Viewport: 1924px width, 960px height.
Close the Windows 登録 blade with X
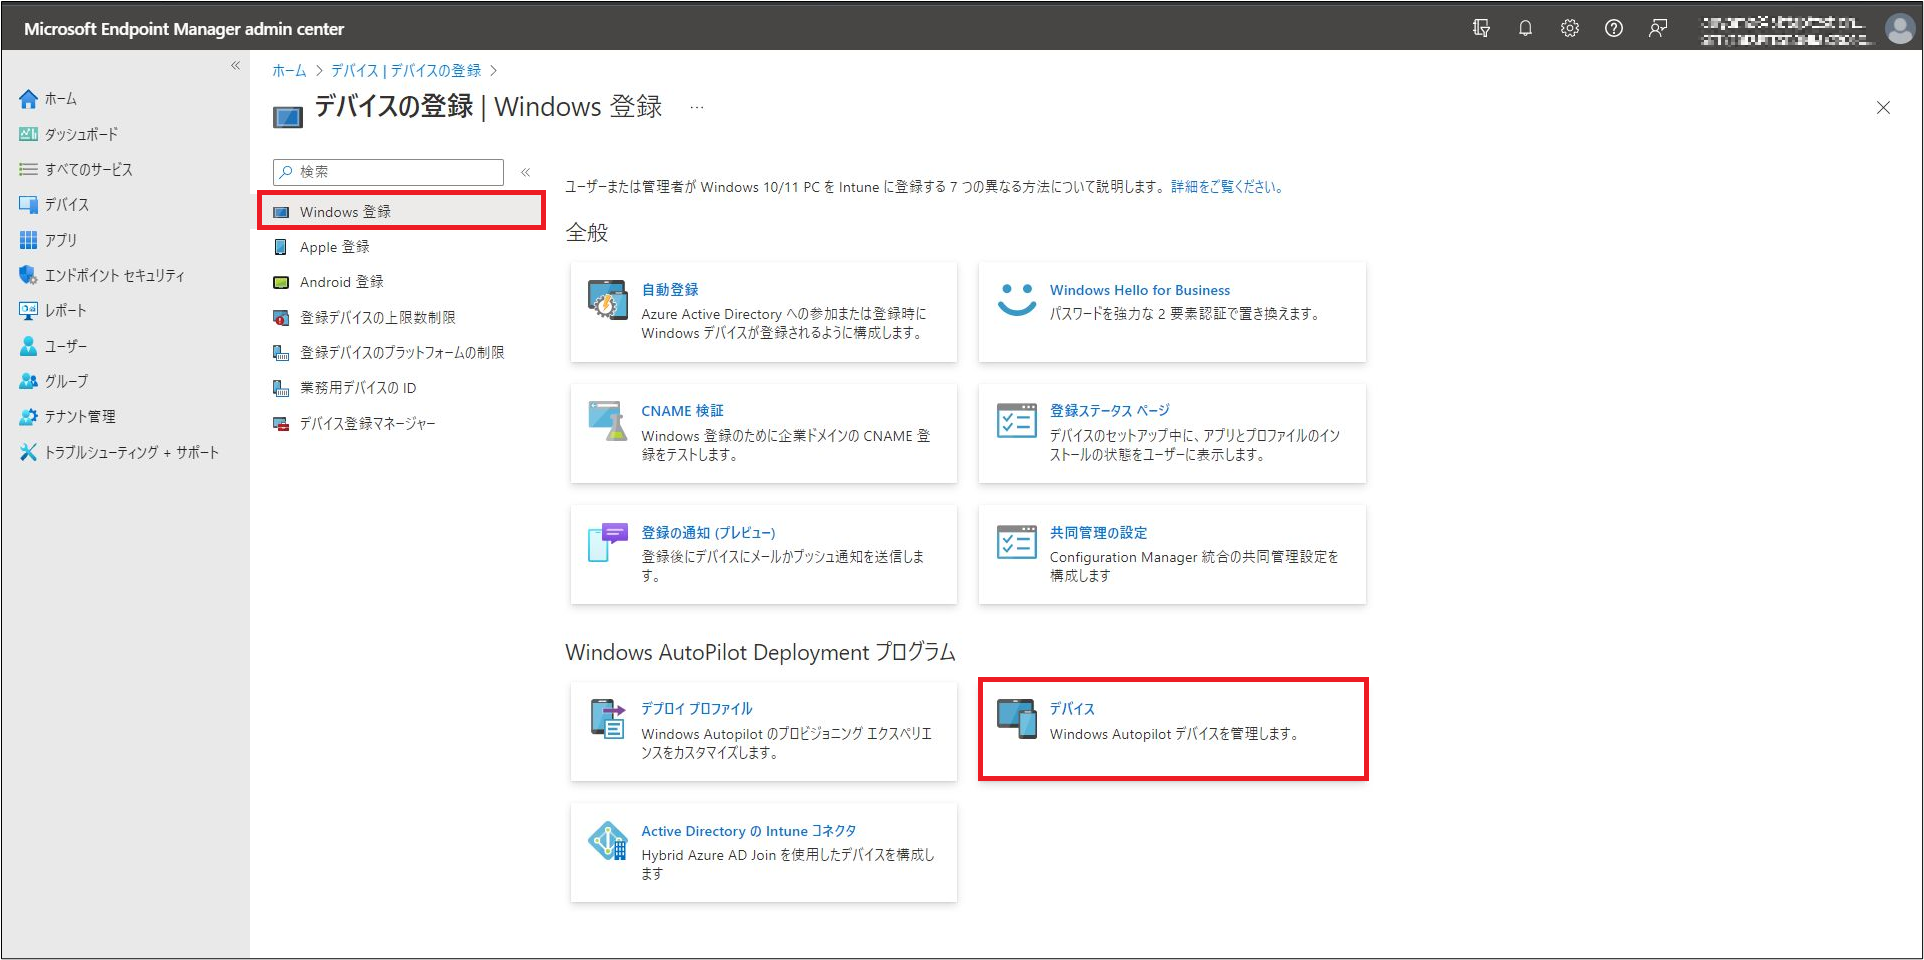tap(1883, 107)
